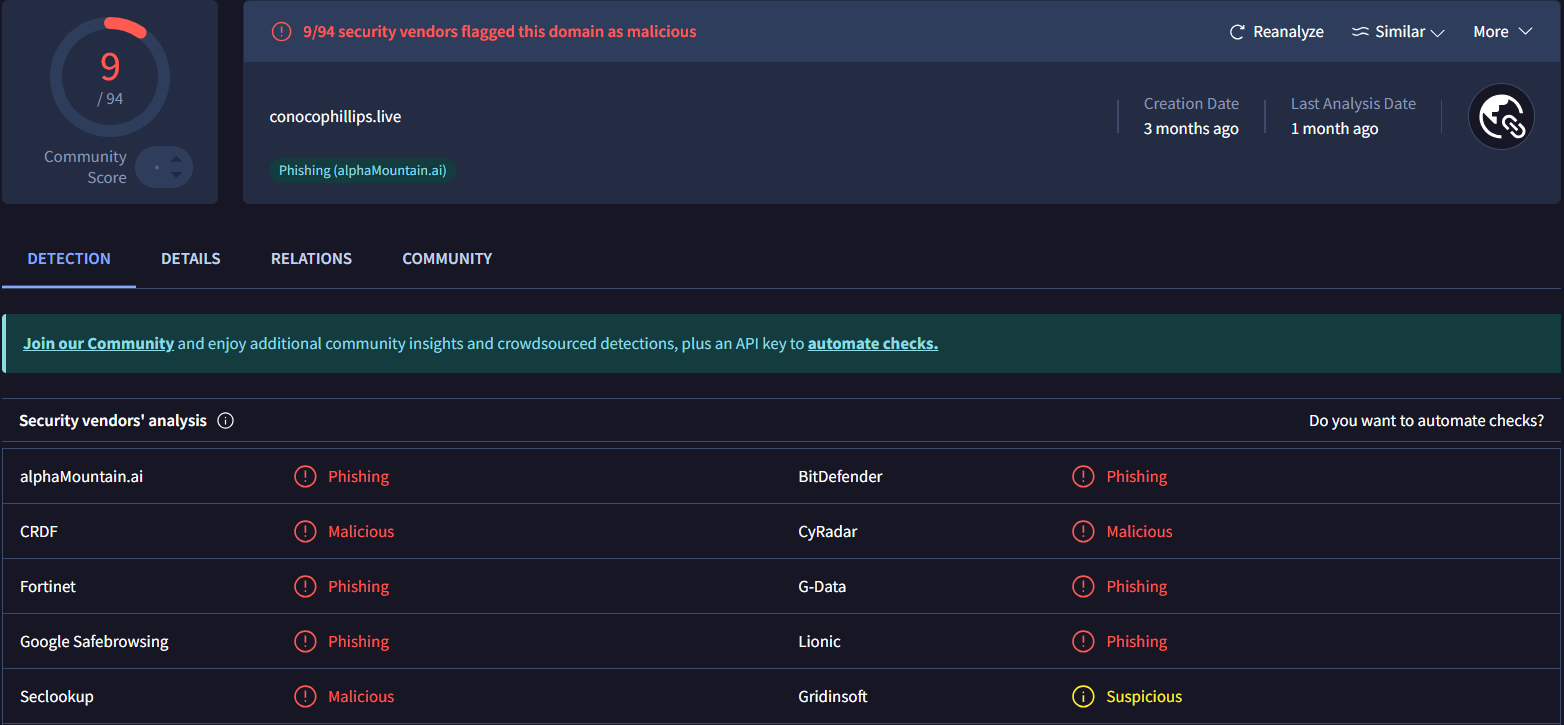The image size is (1564, 725).
Task: Upvote the community score arrow
Action: coord(176,158)
